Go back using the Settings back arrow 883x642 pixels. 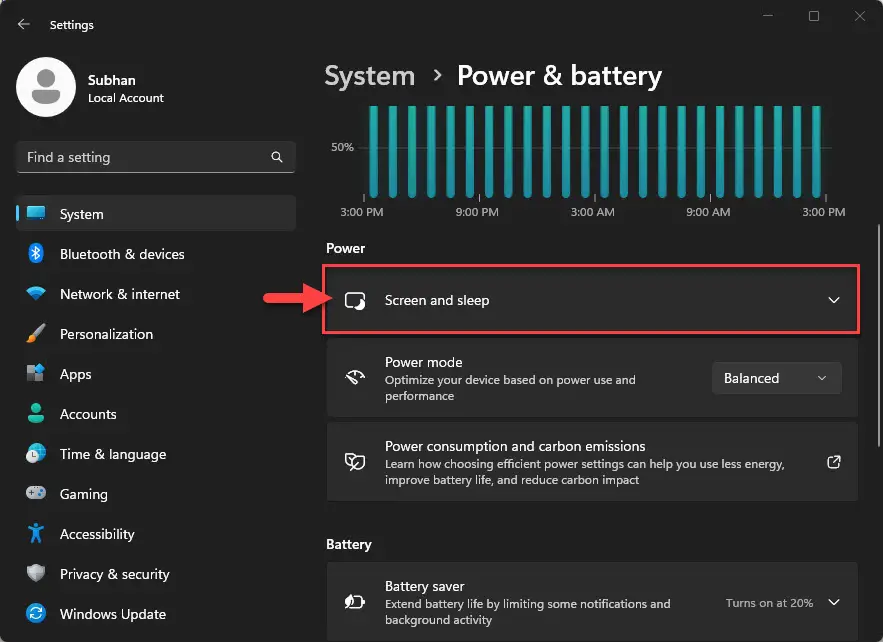pos(24,24)
